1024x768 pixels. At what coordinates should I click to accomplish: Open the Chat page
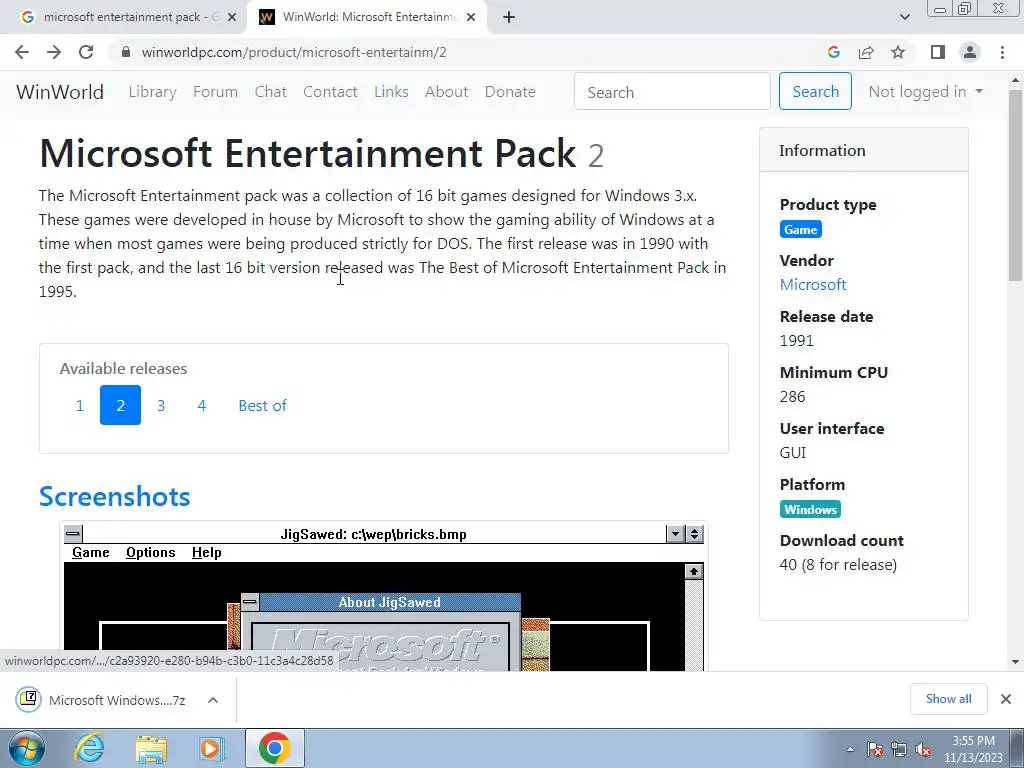point(270,92)
